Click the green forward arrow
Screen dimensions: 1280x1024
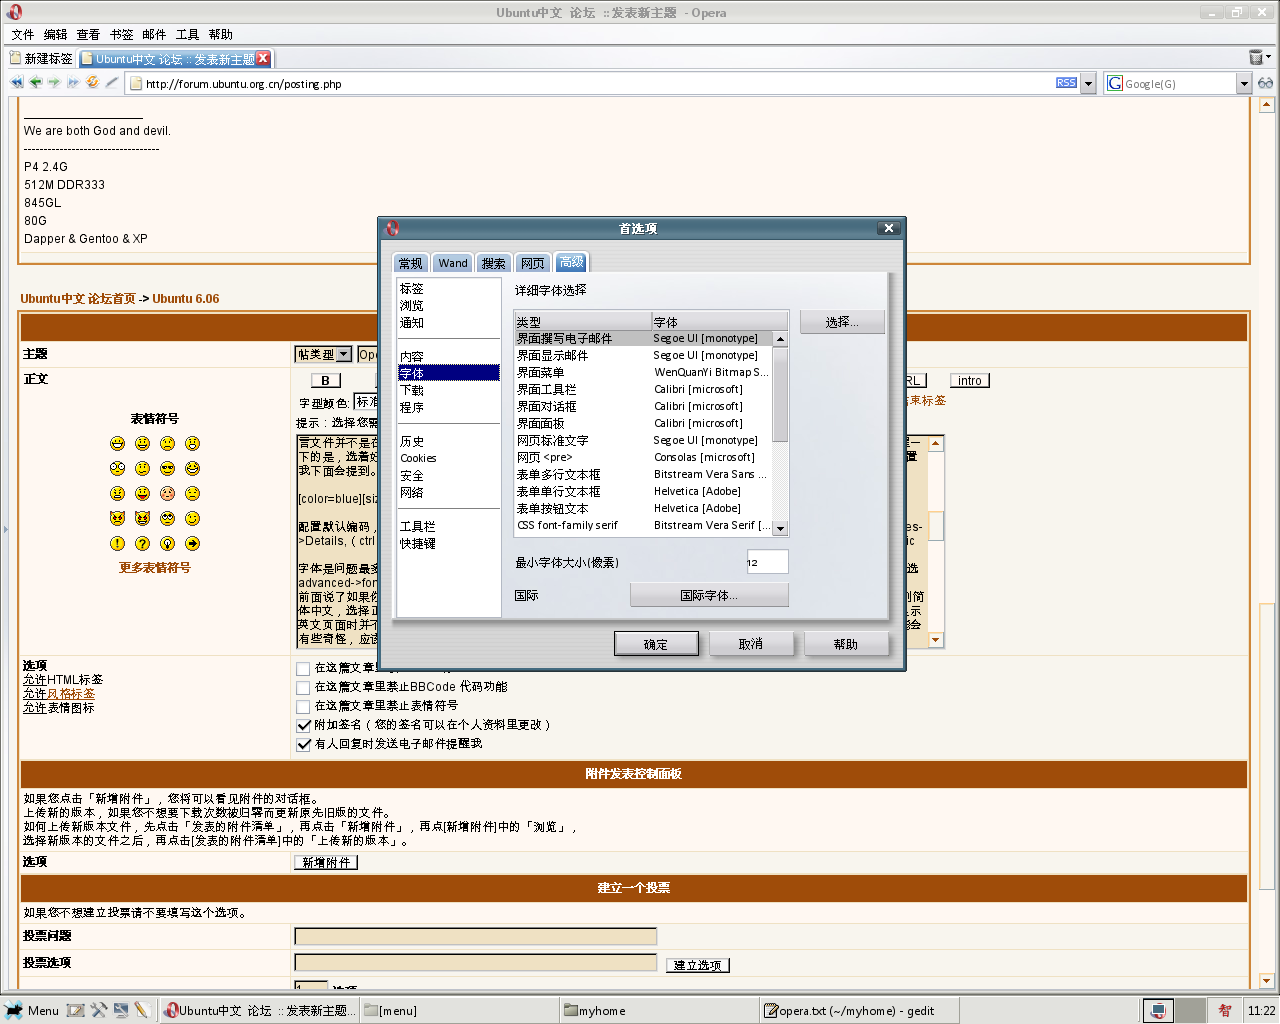tap(54, 83)
